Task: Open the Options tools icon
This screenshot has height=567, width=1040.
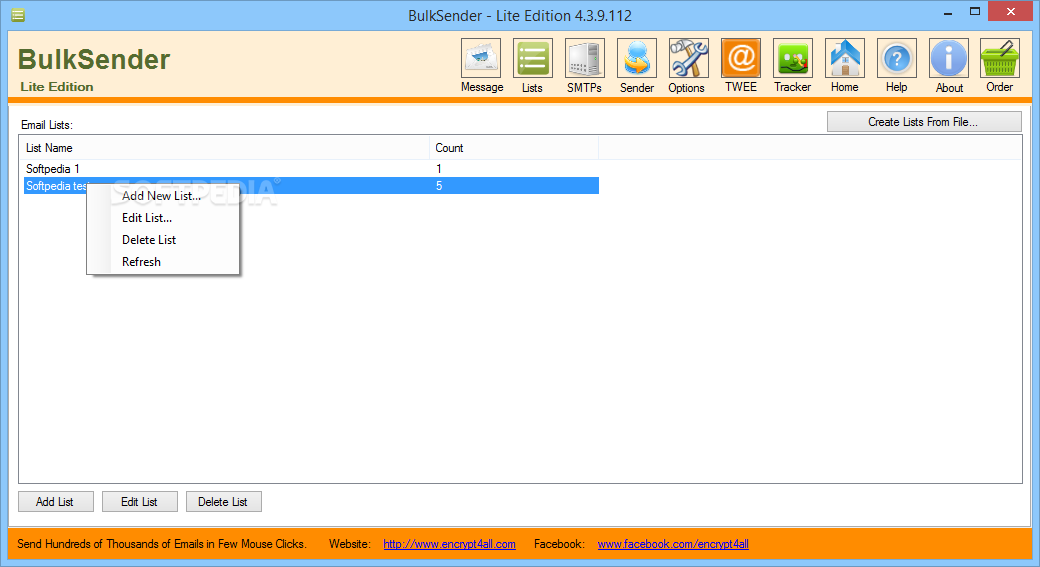Action: tap(688, 58)
